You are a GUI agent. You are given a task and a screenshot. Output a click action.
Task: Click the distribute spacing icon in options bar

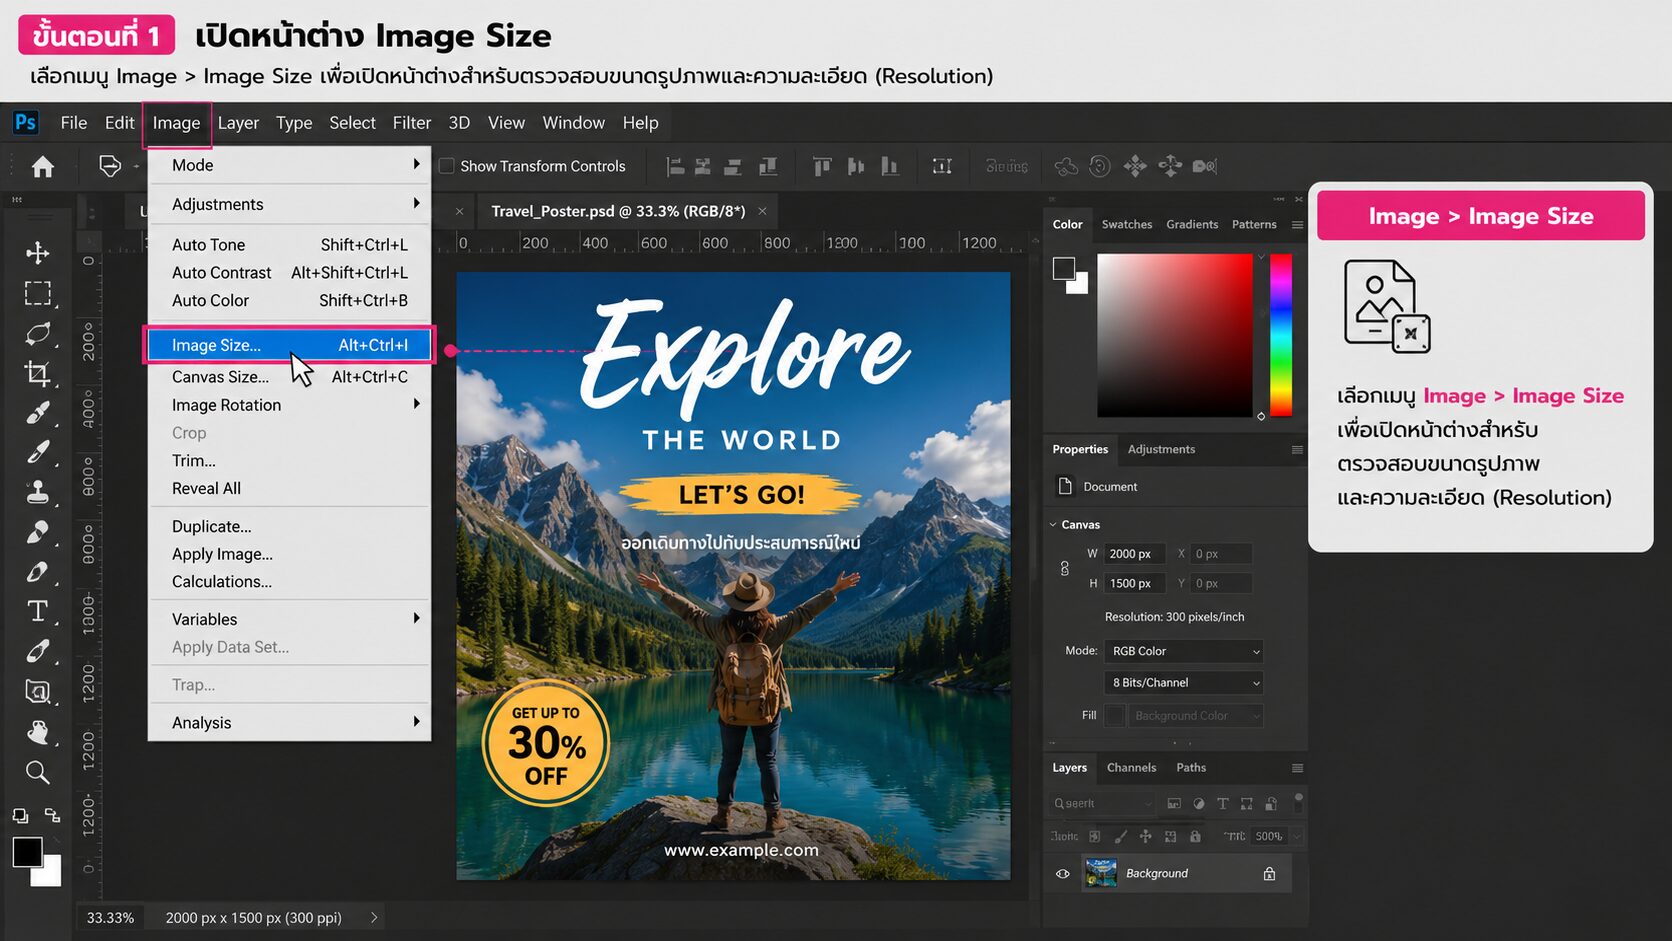942,166
